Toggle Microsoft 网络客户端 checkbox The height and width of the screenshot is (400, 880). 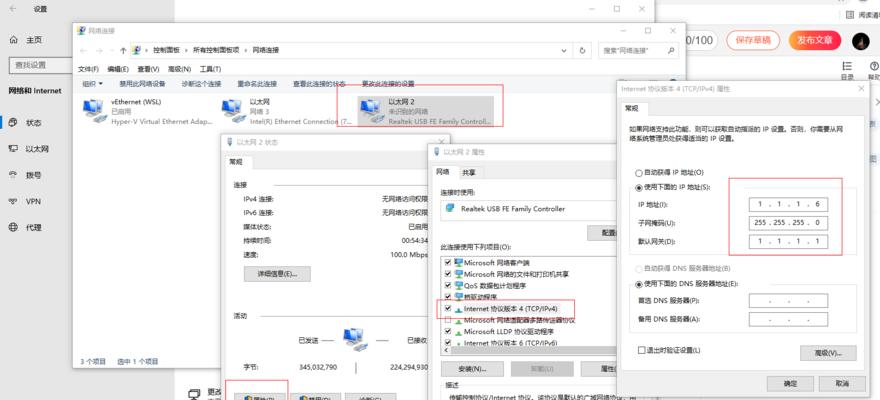[447, 263]
